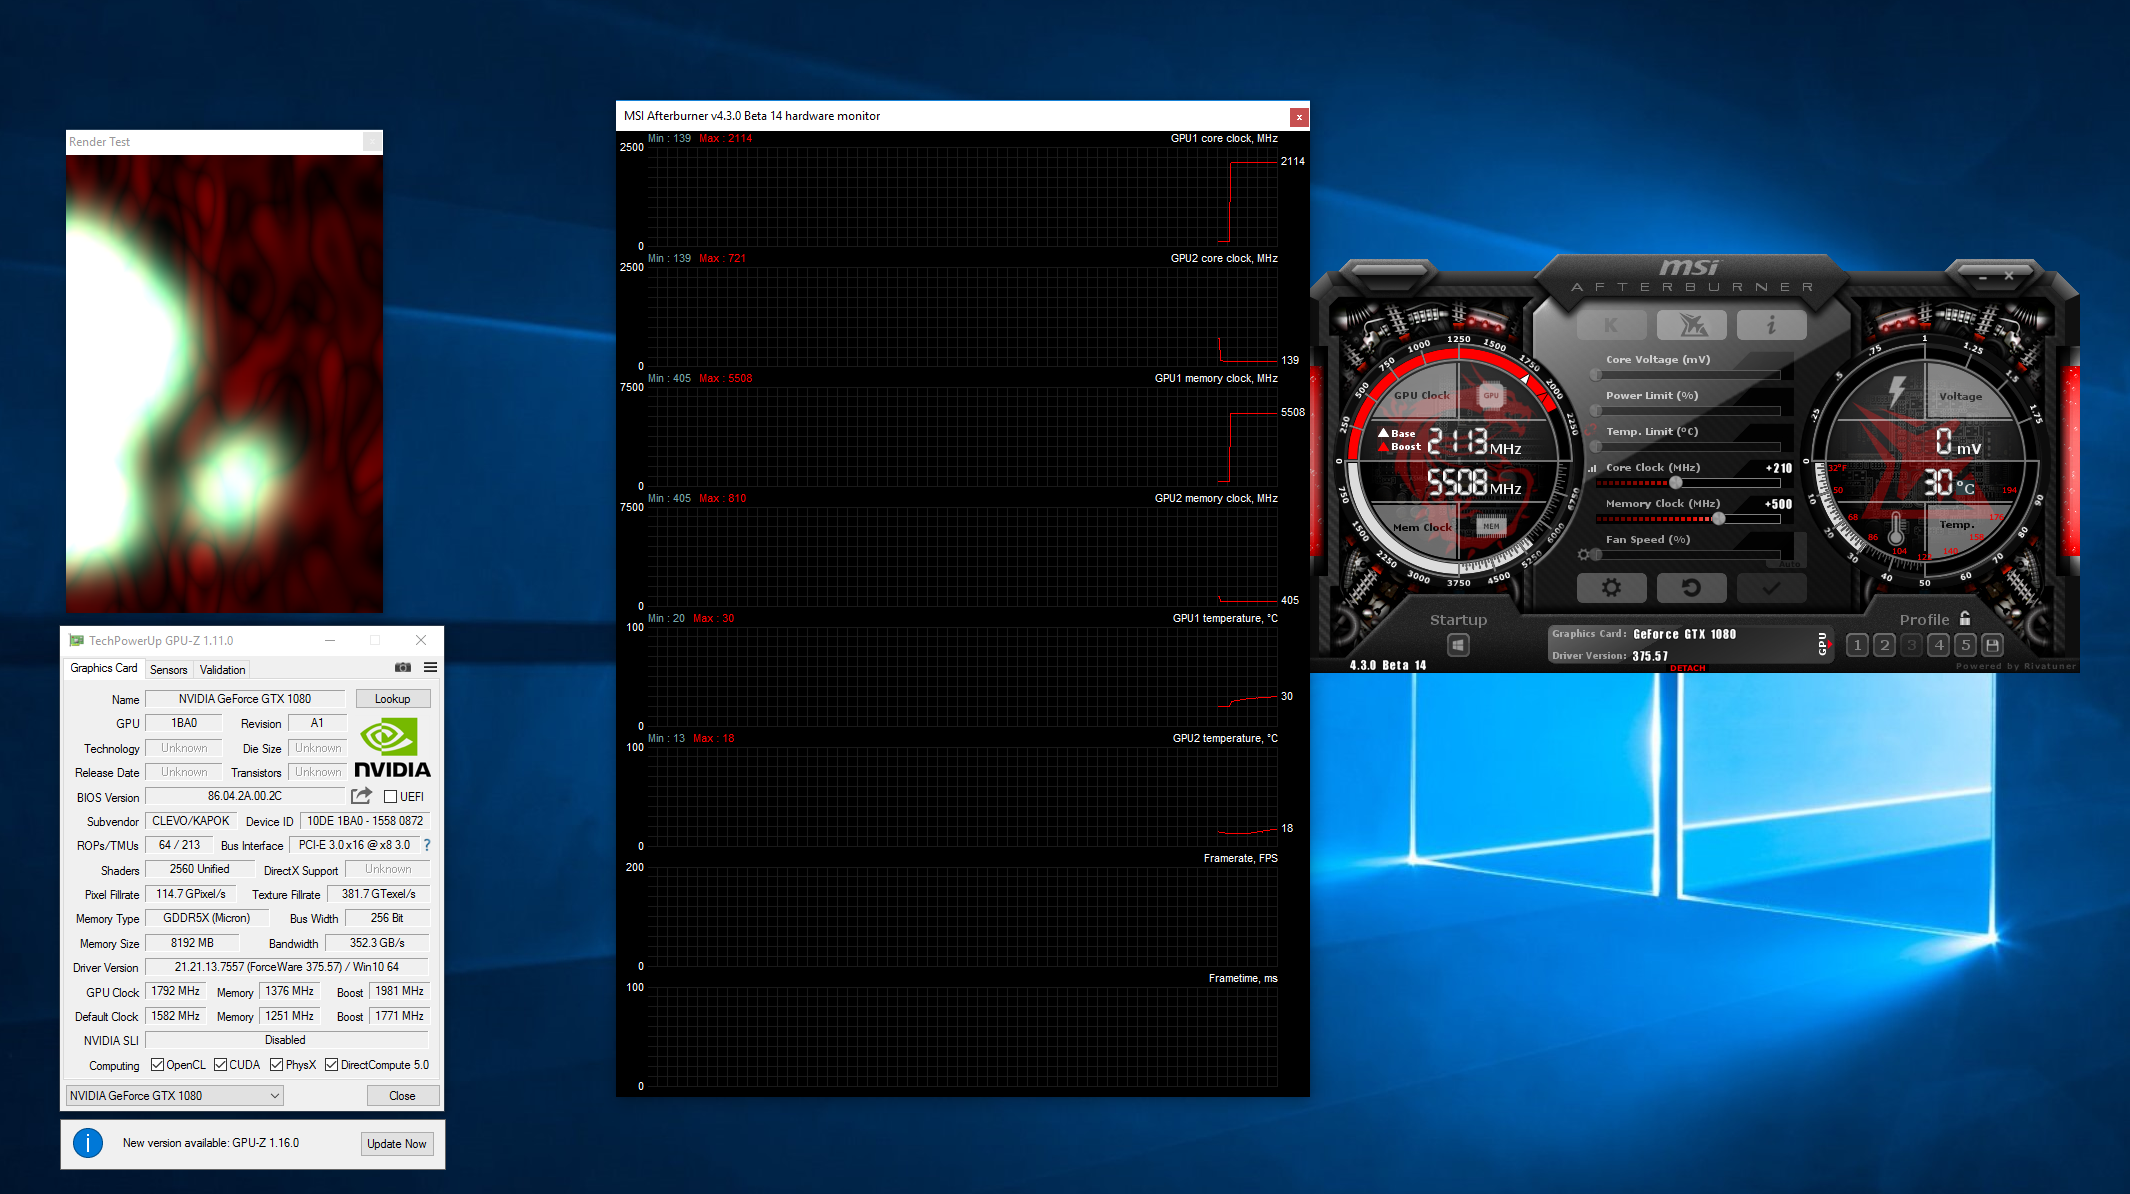Click the Device ID field in GPU-Z
The width and height of the screenshot is (2130, 1194).
coord(365,821)
